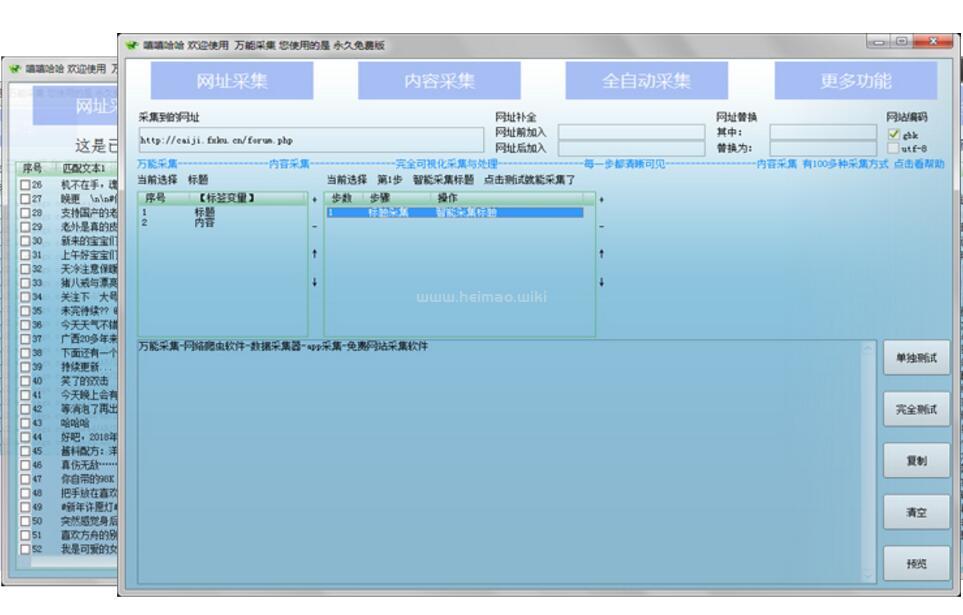Enable the utf-8 encoding checkbox
963x615 pixels.
[x=894, y=148]
